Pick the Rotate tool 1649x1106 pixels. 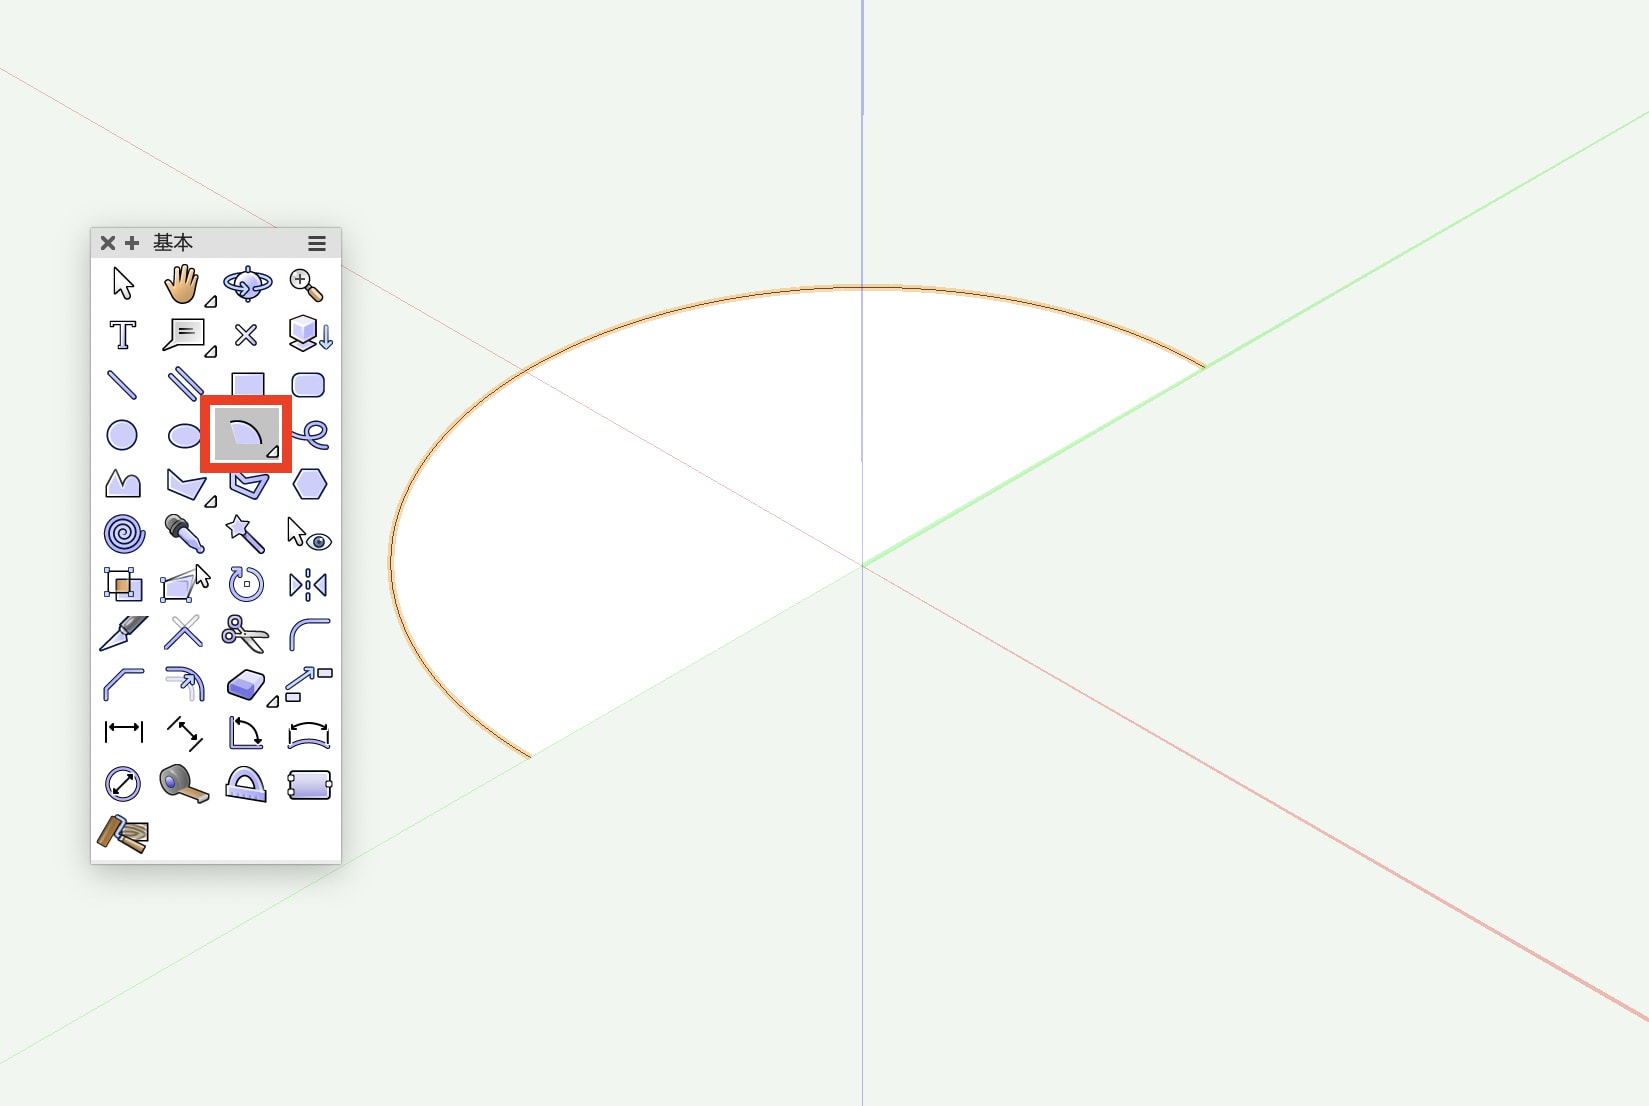[246, 584]
